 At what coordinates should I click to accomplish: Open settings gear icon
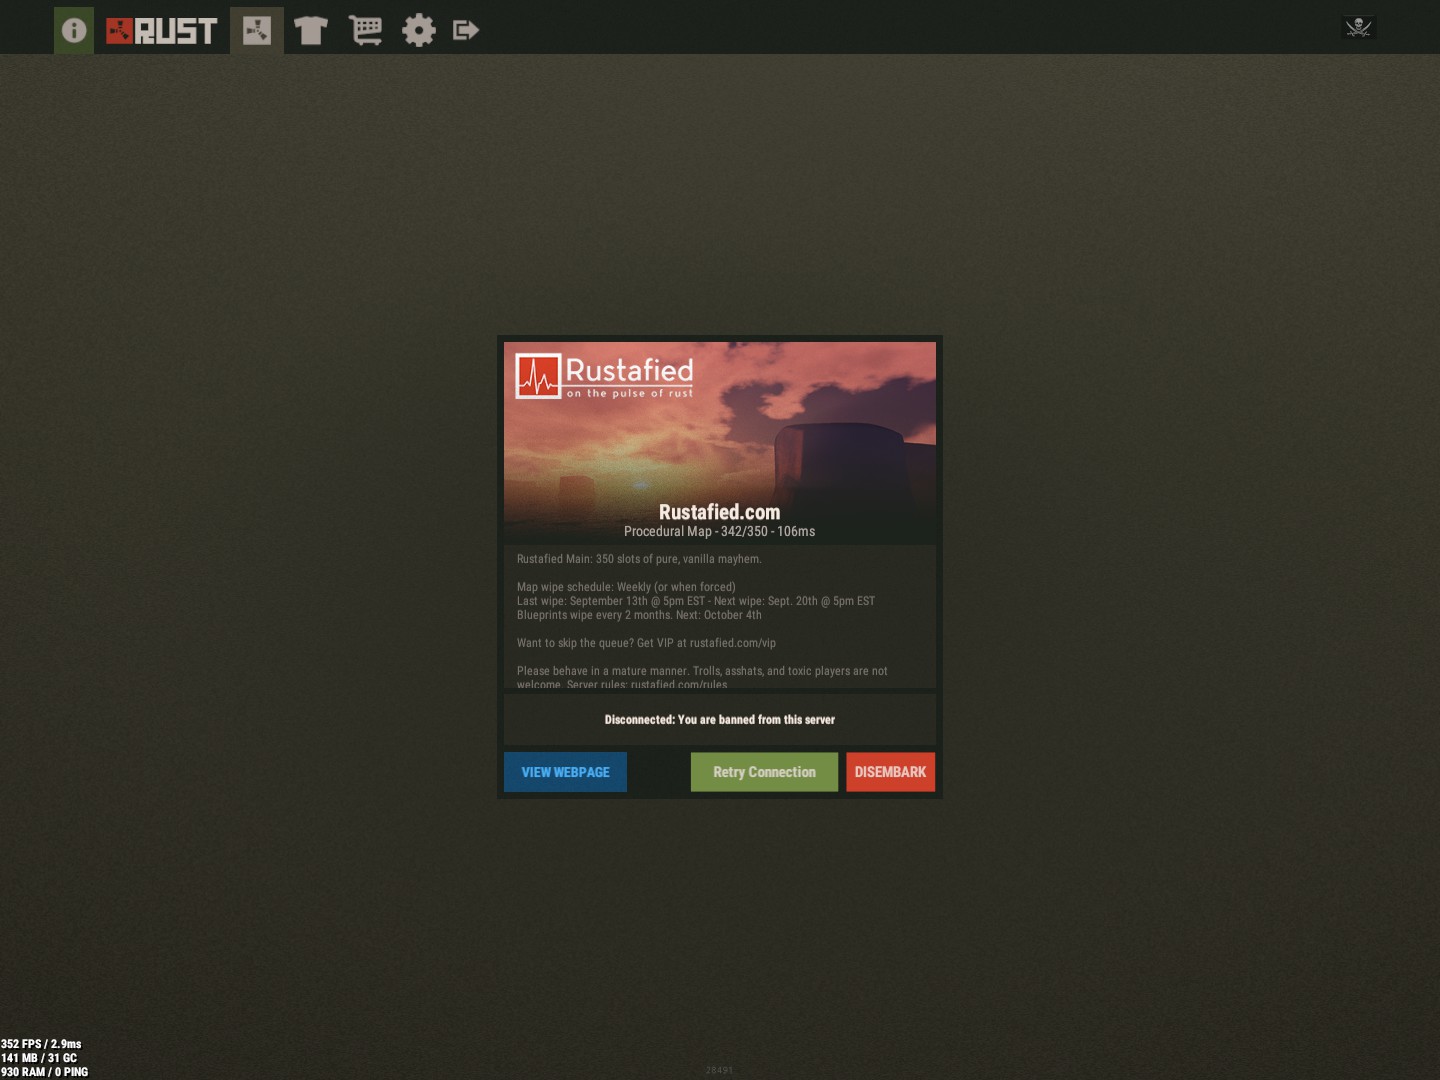click(x=419, y=30)
